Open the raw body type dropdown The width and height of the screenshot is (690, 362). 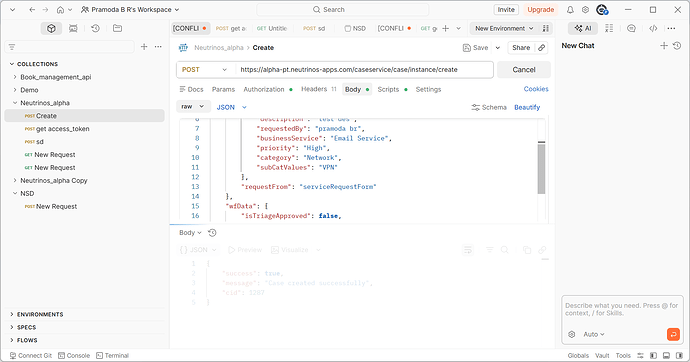[x=192, y=107]
